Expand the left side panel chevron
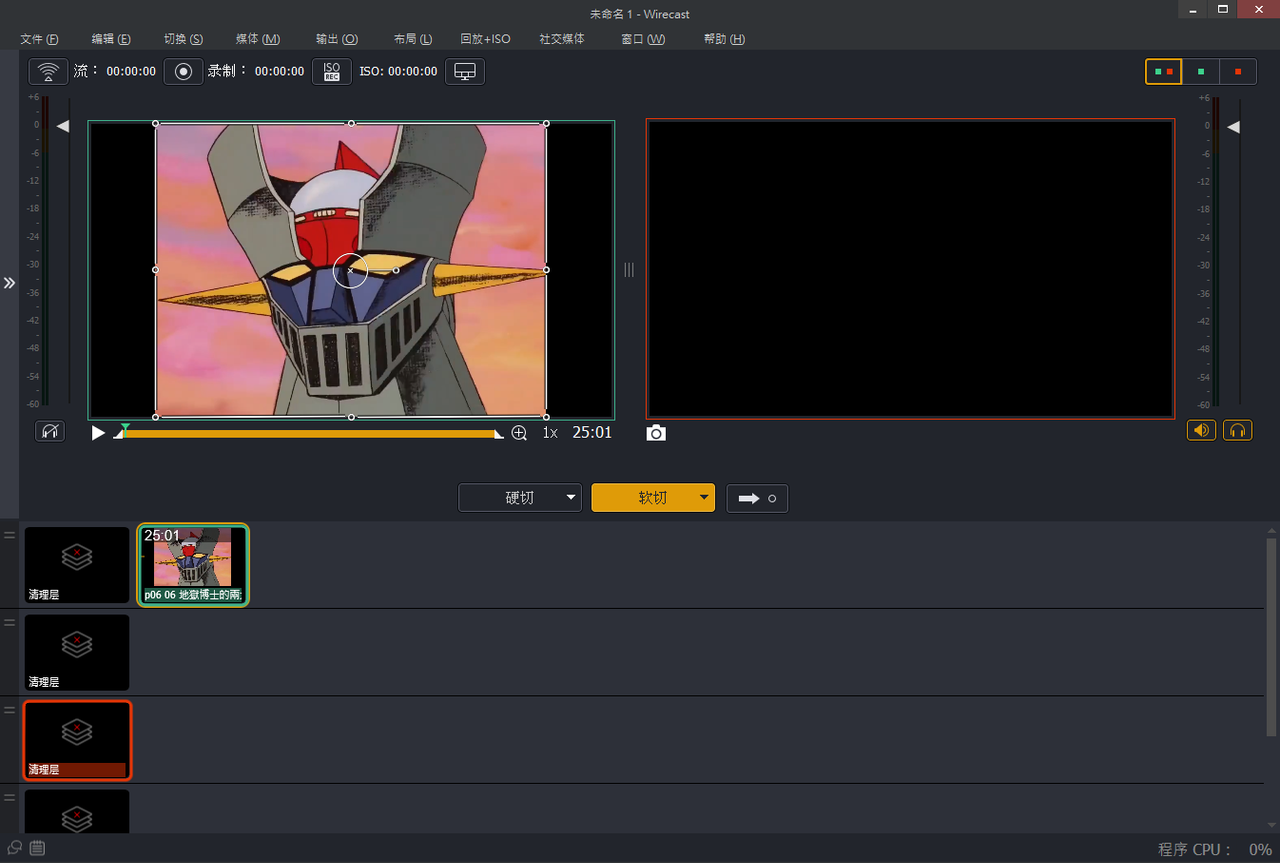The height and width of the screenshot is (863, 1280). pyautogui.click(x=9, y=283)
